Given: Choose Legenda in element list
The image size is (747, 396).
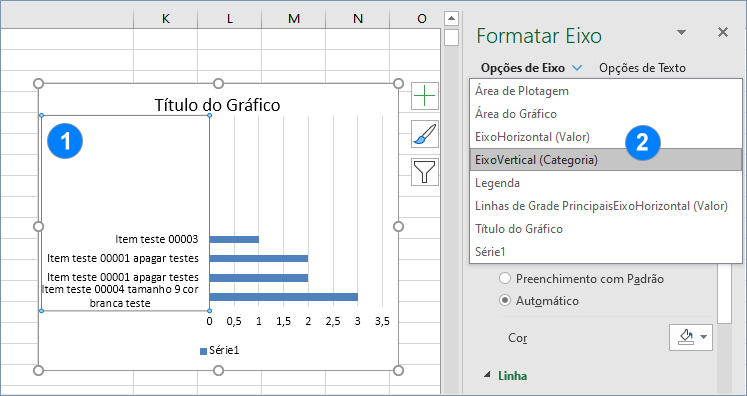Looking at the screenshot, I should click(x=606, y=183).
